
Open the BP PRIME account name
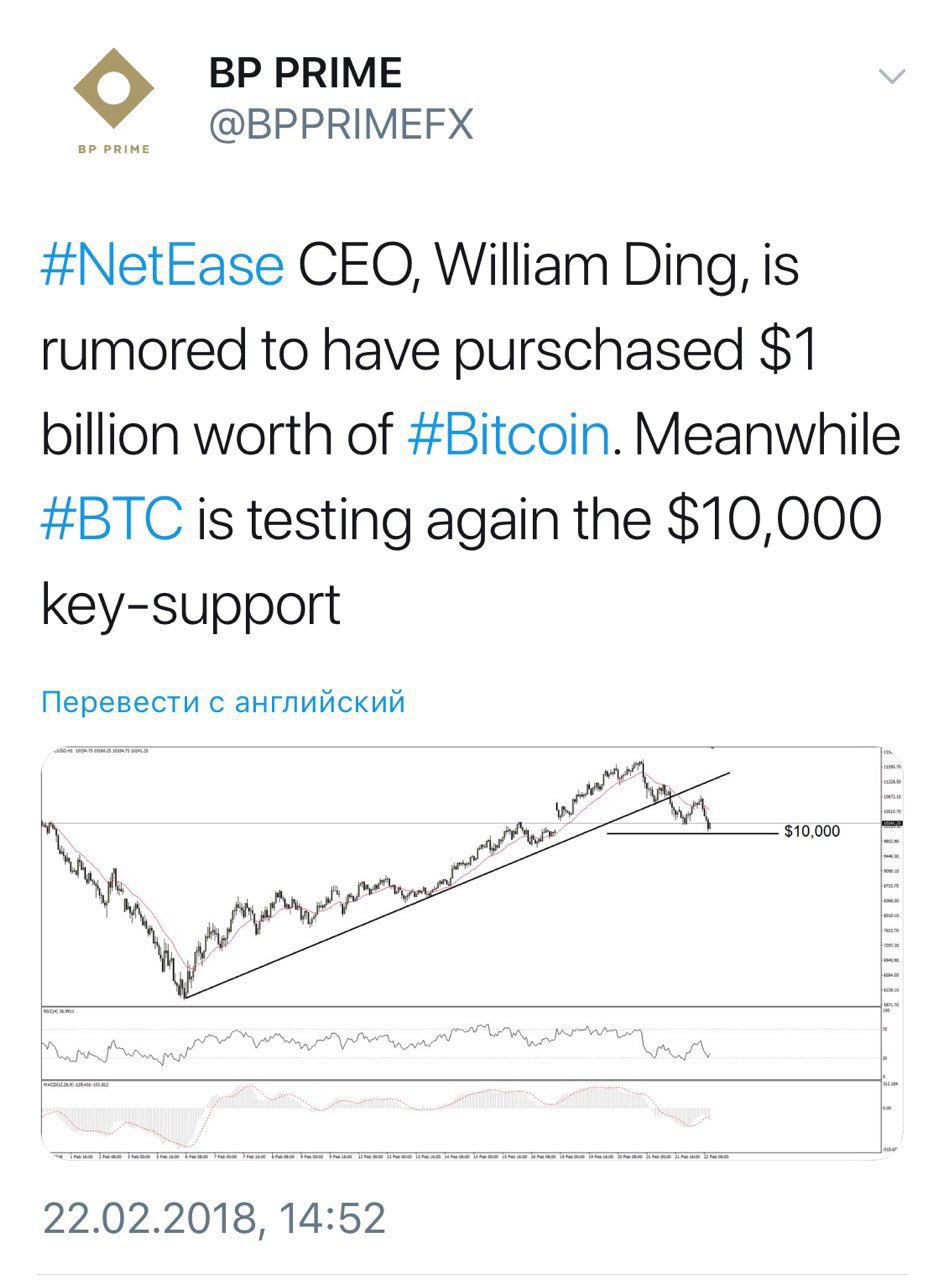point(305,73)
